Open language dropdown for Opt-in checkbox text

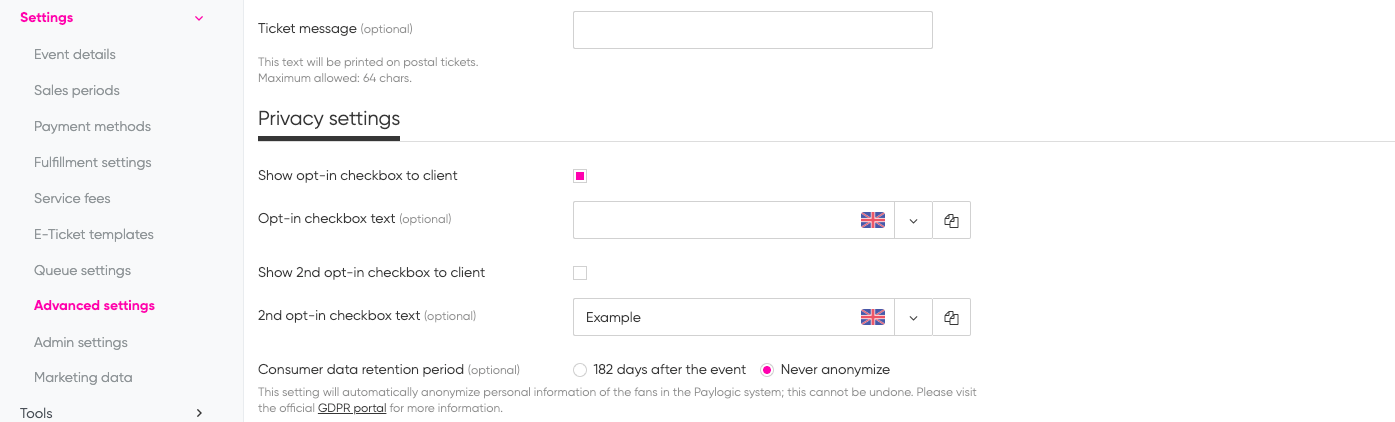point(913,221)
